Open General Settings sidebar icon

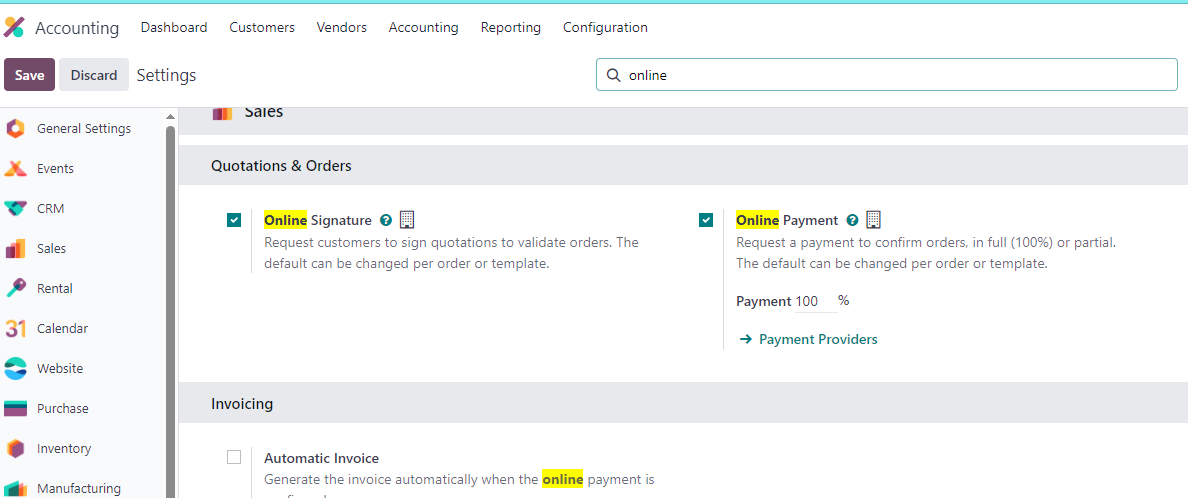click(x=15, y=129)
